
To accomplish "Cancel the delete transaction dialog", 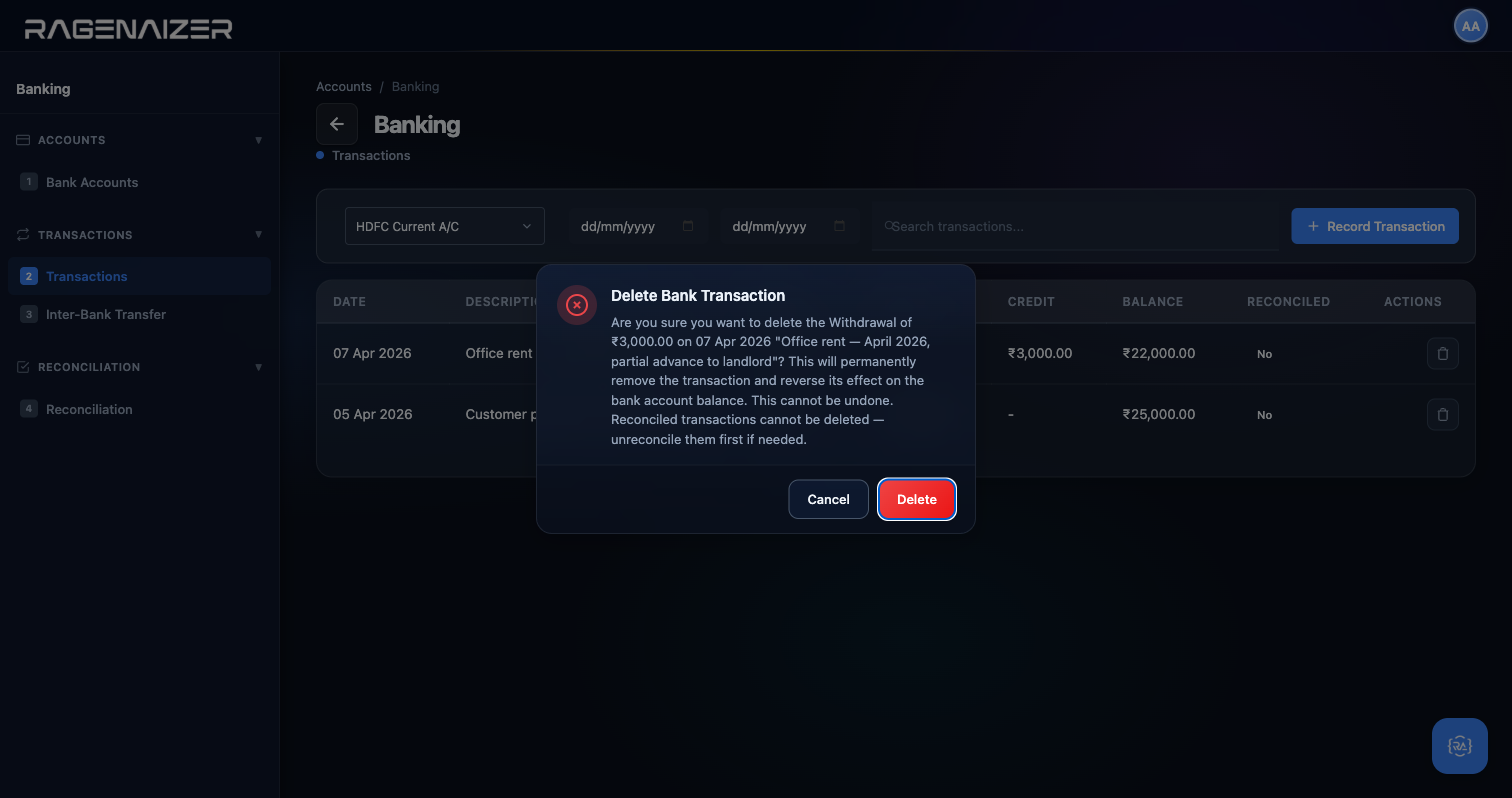I will click(x=828, y=499).
